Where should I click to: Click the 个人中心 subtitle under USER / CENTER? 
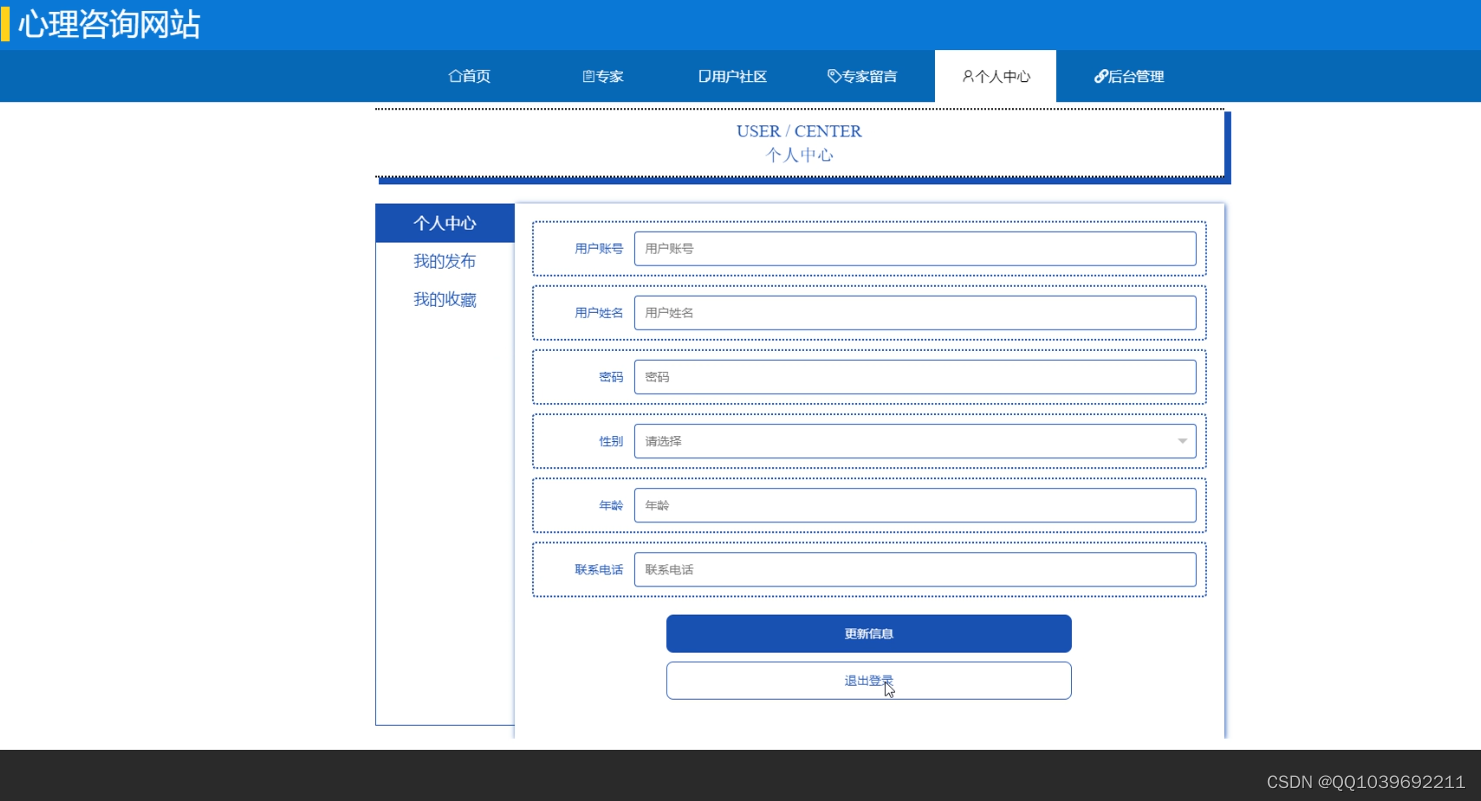tap(799, 155)
